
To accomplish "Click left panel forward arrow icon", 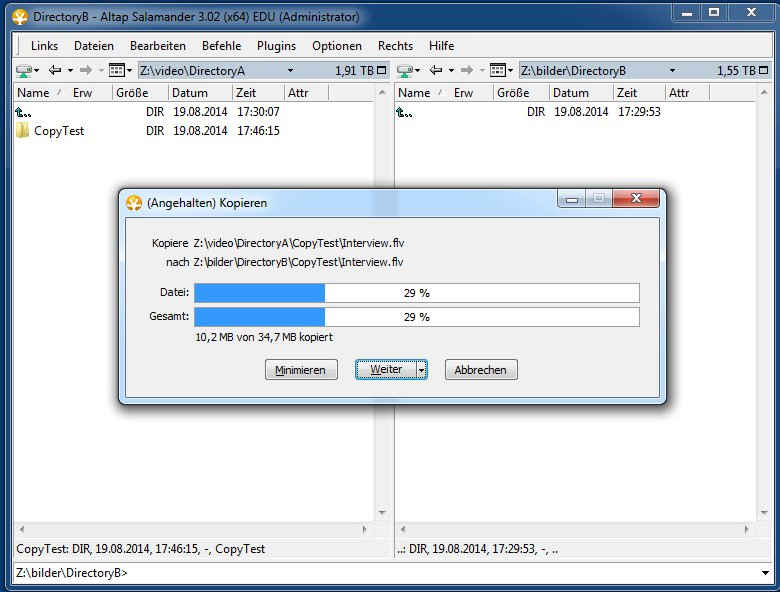I will pyautogui.click(x=86, y=70).
